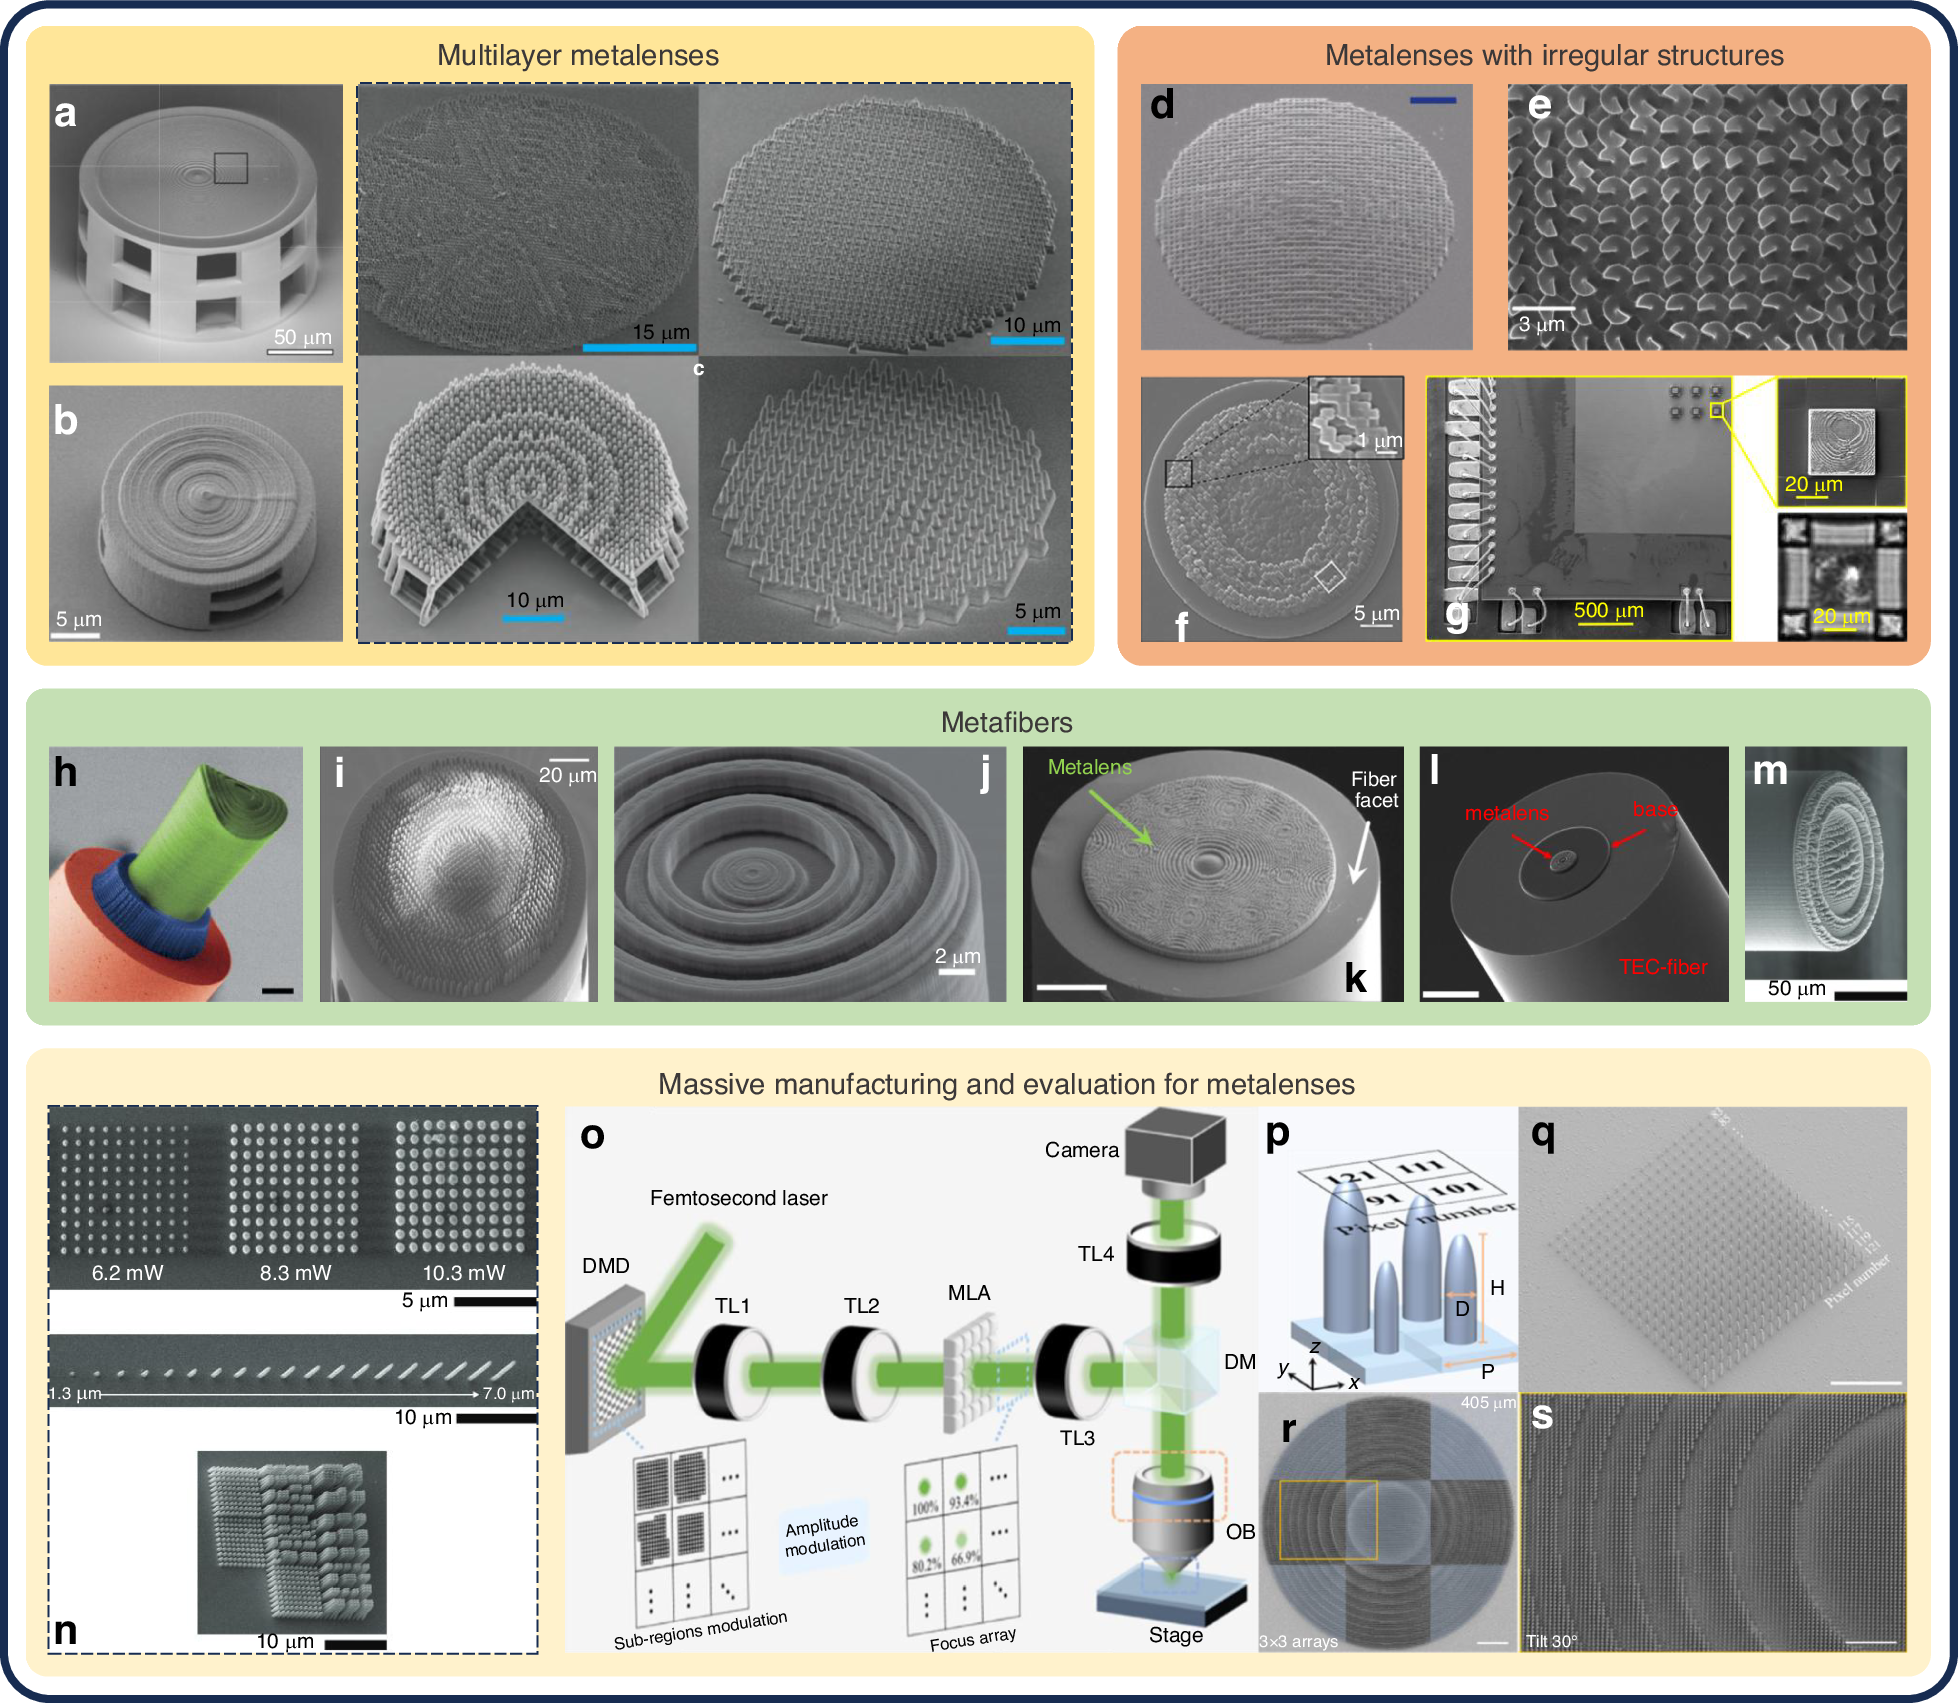Click the irregular structures SEM in panel e
1958x1703 pixels.
point(1706,217)
